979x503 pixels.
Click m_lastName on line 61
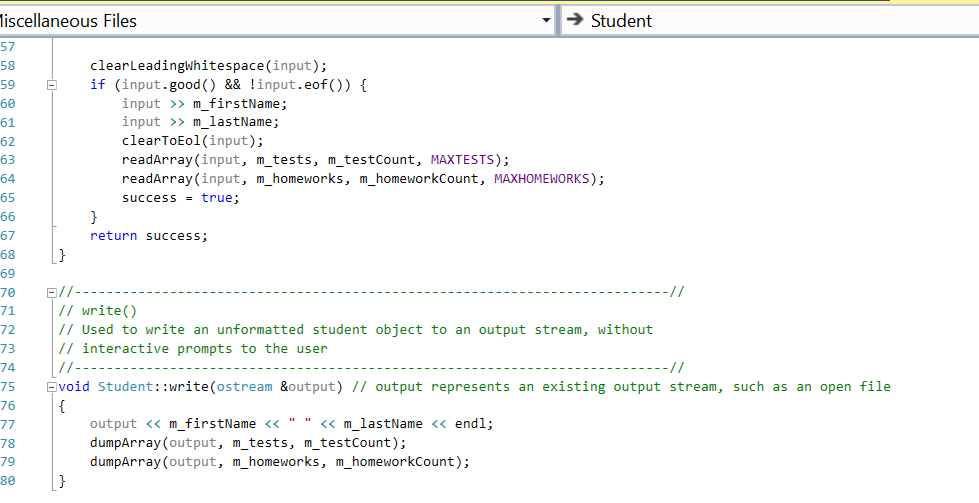click(232, 122)
